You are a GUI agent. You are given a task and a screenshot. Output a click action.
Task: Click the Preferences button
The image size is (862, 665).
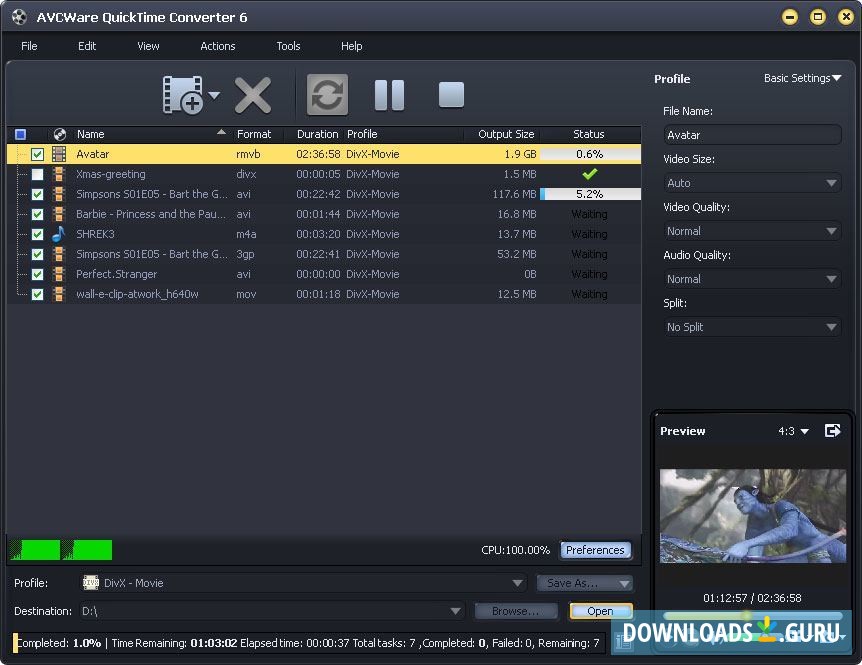click(595, 549)
